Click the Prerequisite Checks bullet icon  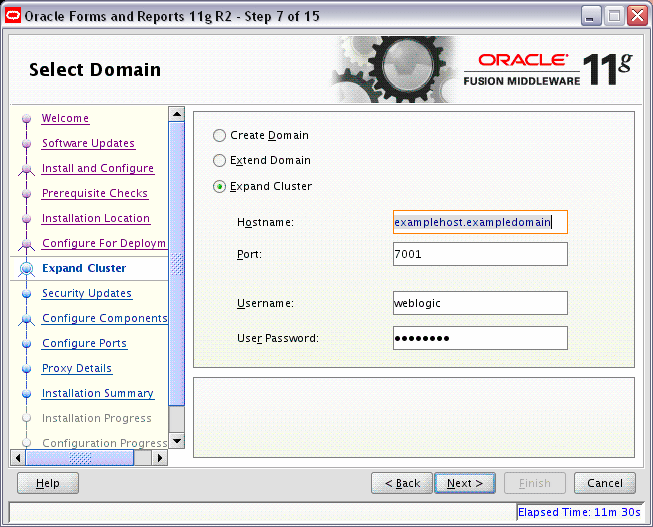click(27, 194)
